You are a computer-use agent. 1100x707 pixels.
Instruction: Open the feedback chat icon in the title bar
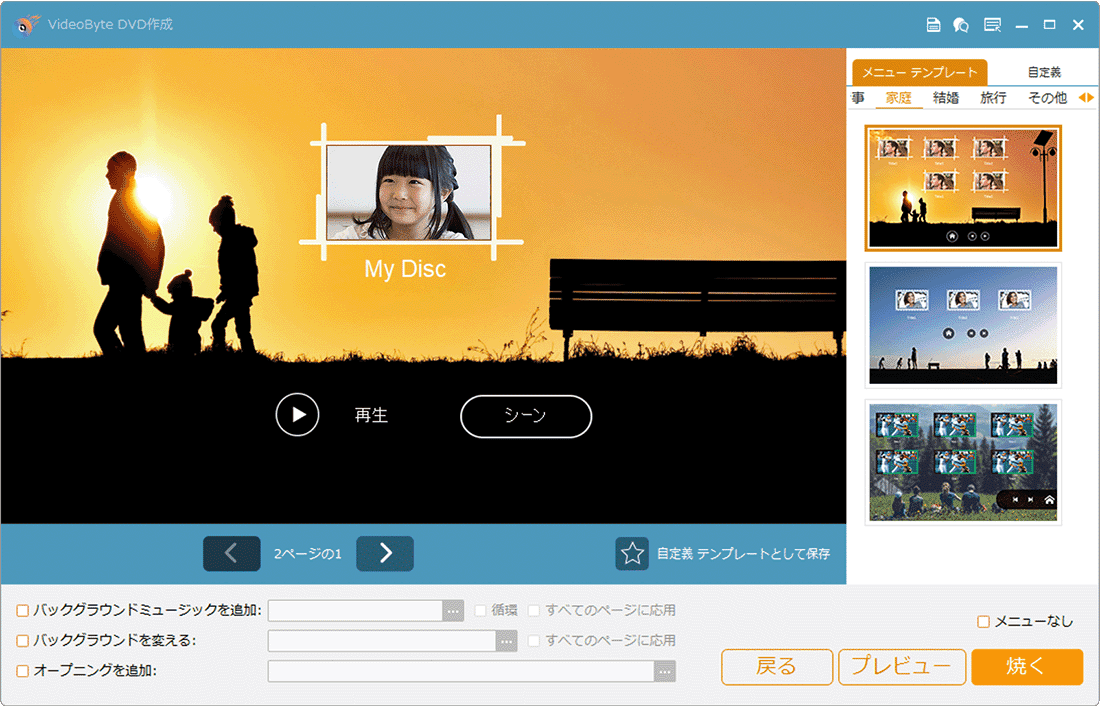[x=960, y=24]
